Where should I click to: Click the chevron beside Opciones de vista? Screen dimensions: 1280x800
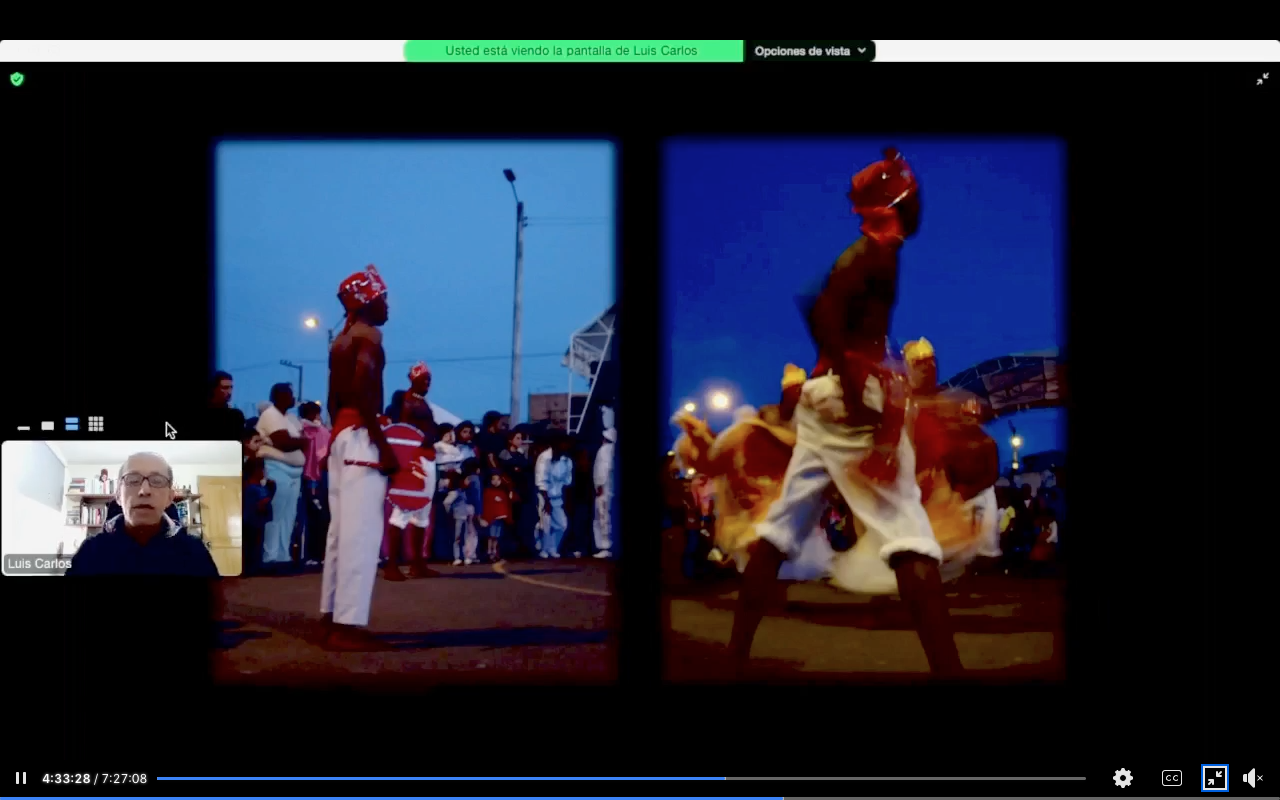click(x=861, y=51)
